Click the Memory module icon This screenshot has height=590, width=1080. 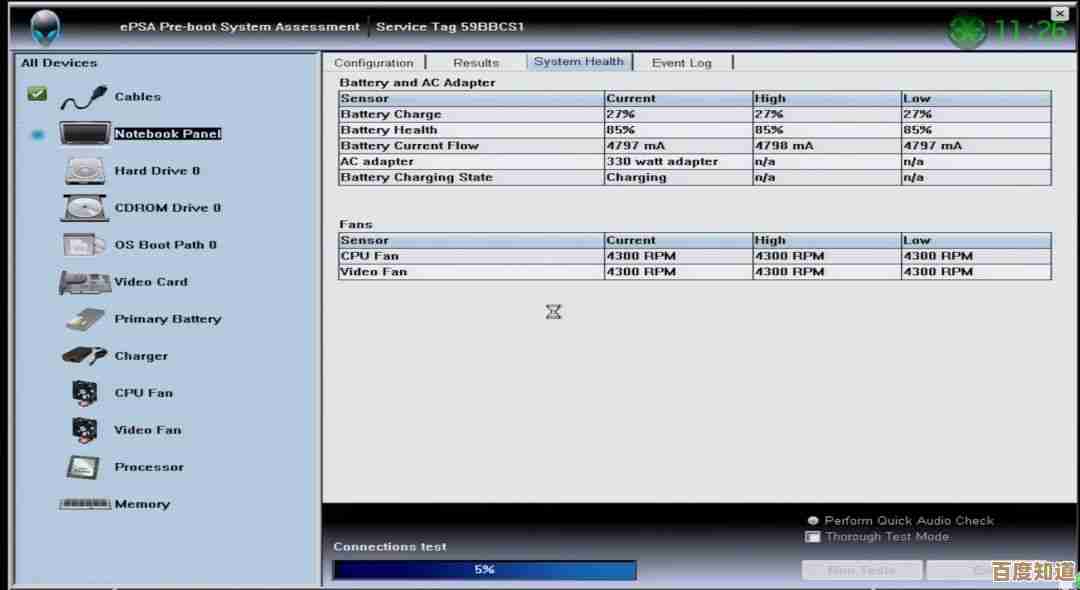click(85, 504)
